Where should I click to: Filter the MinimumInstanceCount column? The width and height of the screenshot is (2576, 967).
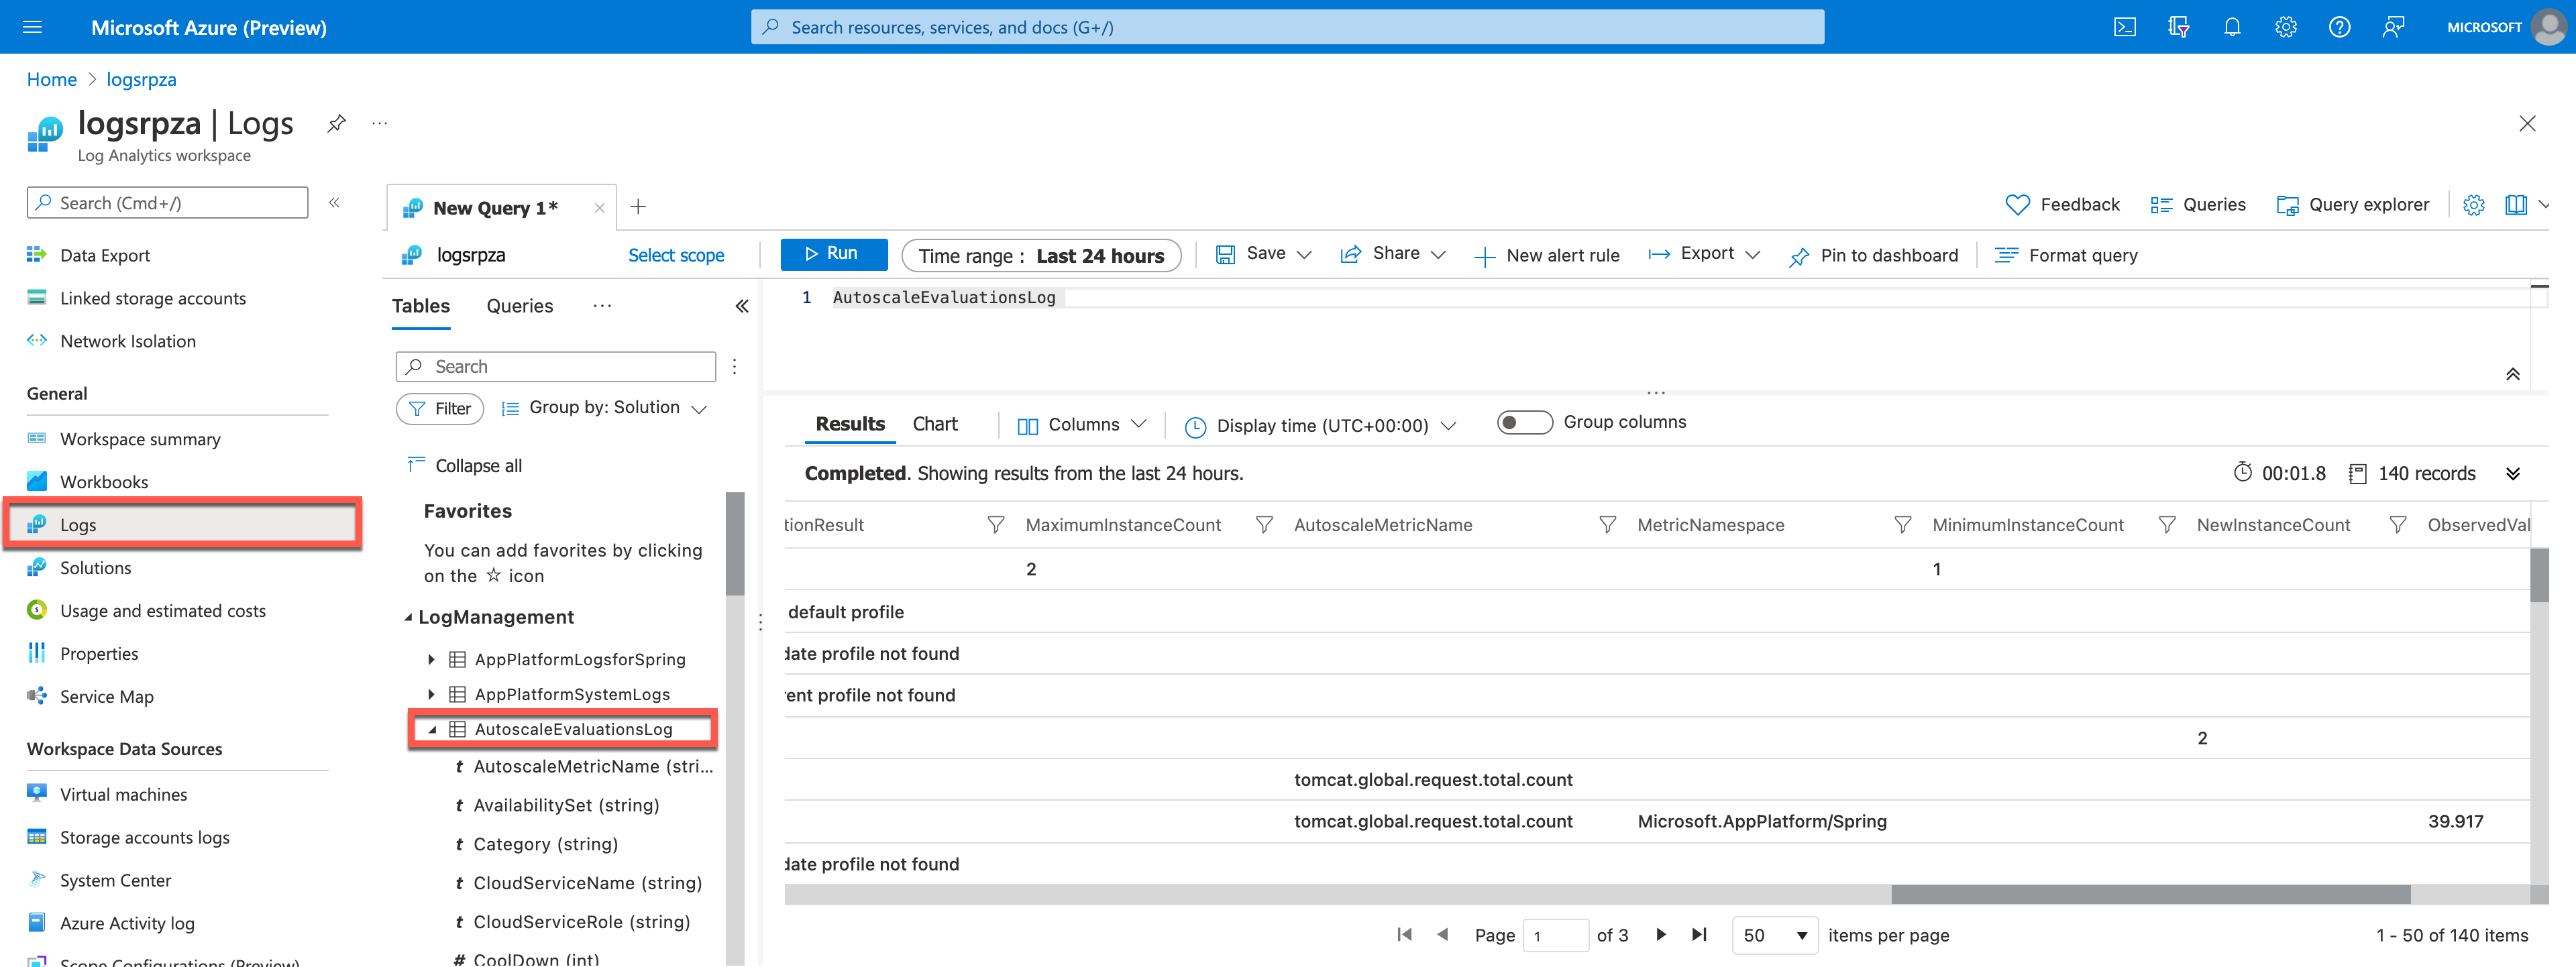pos(2166,525)
